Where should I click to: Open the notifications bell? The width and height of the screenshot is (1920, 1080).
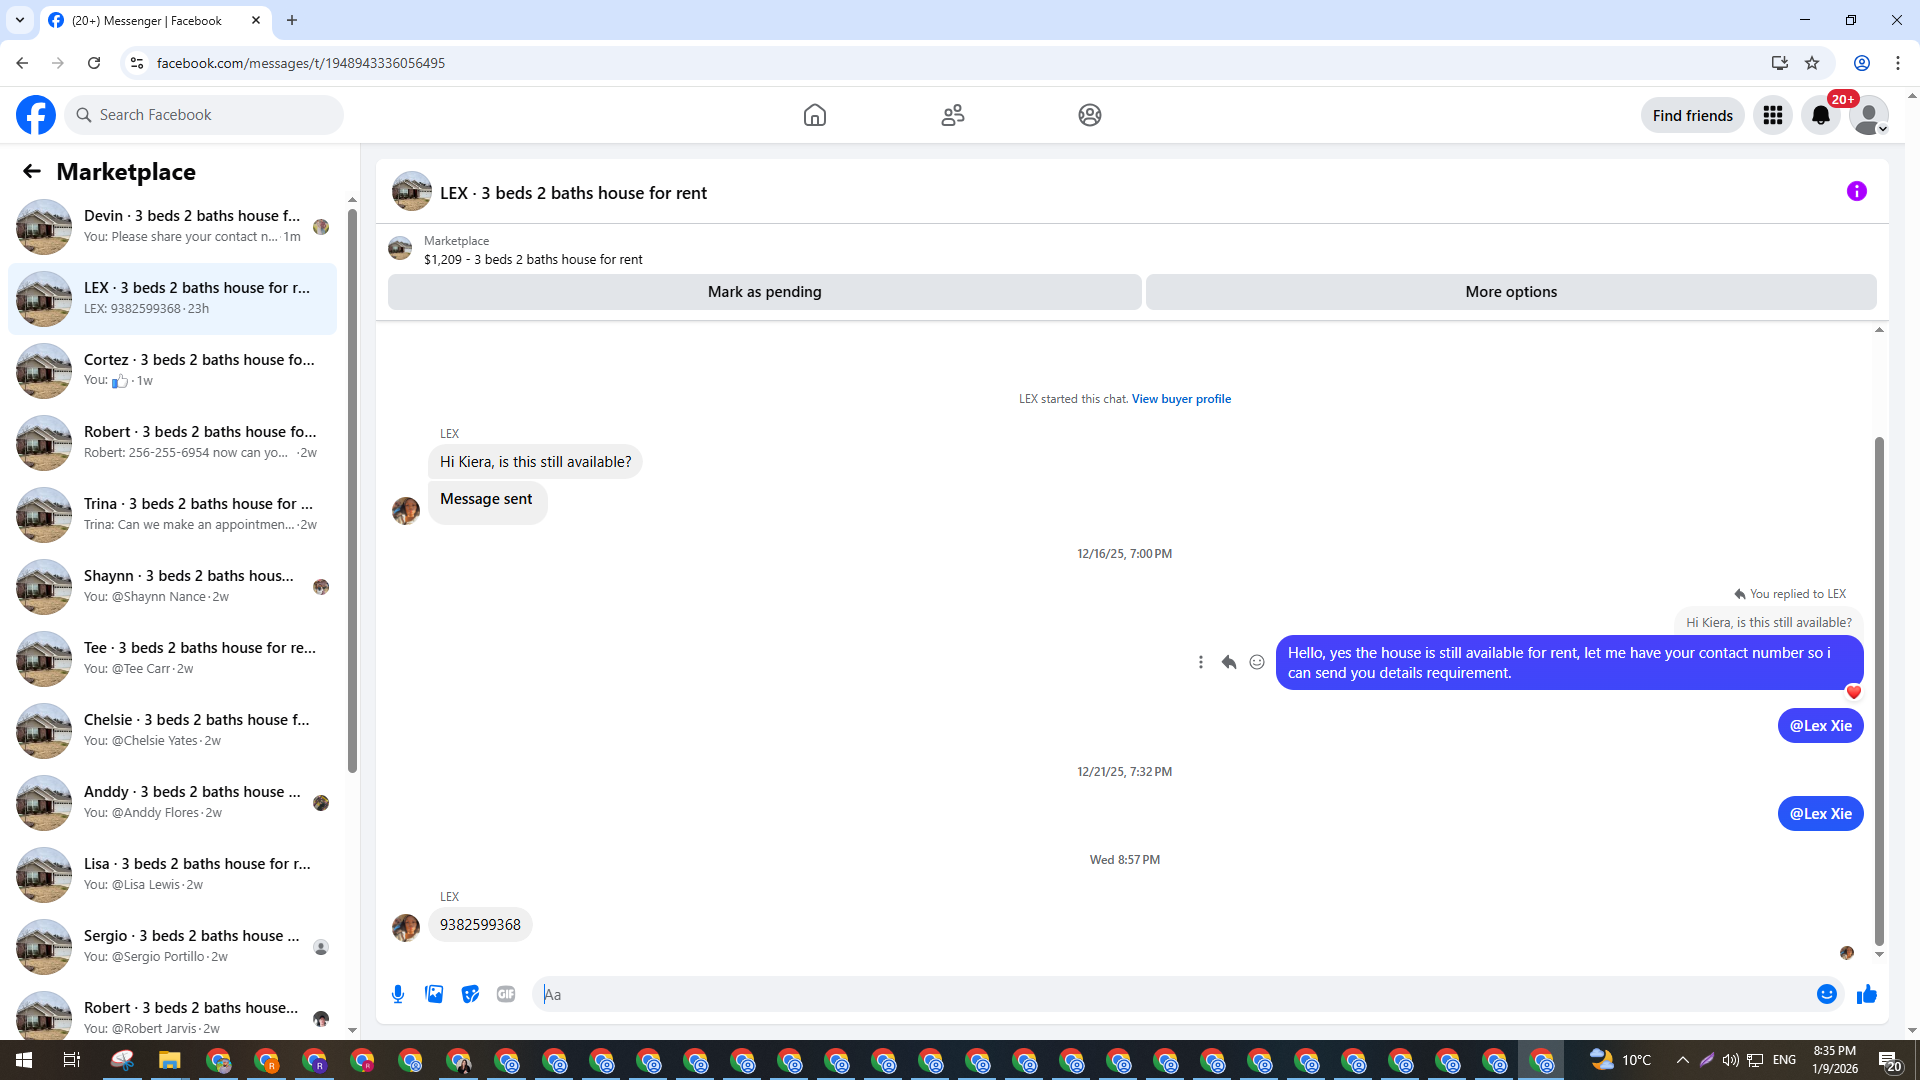[x=1820, y=115]
